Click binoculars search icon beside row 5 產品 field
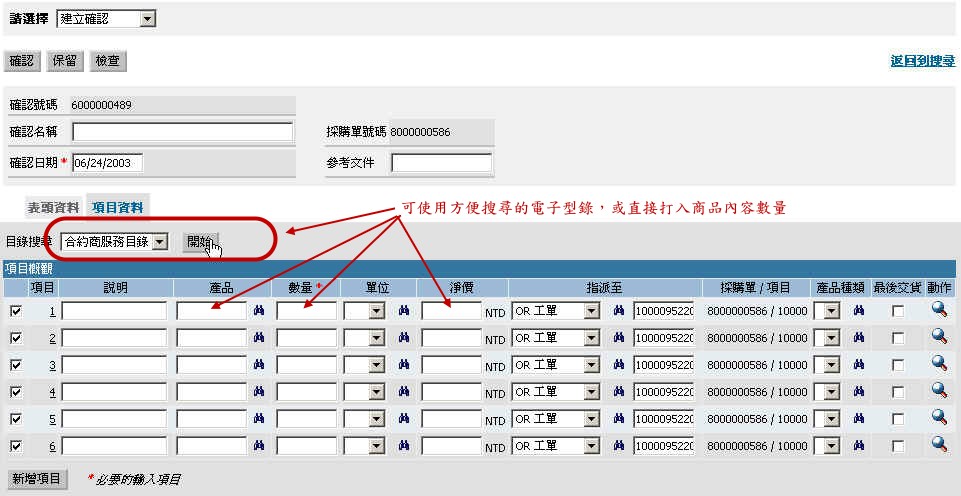The width and height of the screenshot is (961, 496). (258, 419)
